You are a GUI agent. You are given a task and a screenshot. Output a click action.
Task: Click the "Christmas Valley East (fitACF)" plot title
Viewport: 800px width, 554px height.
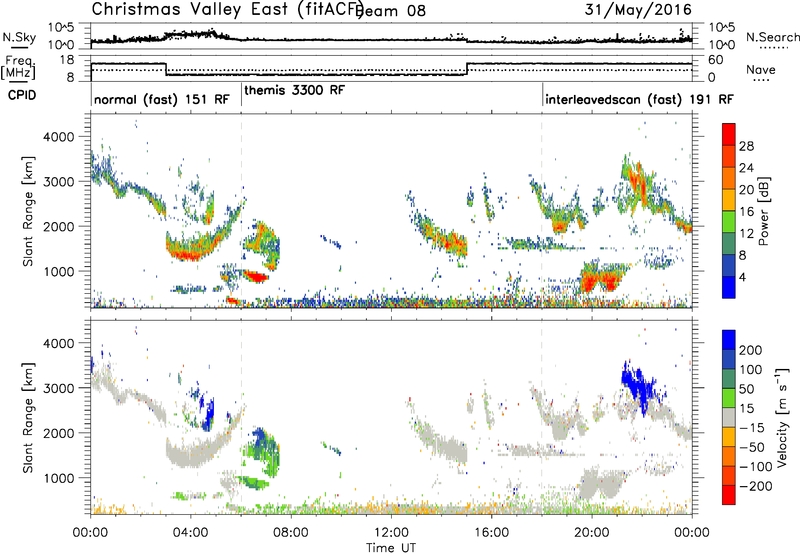click(228, 9)
